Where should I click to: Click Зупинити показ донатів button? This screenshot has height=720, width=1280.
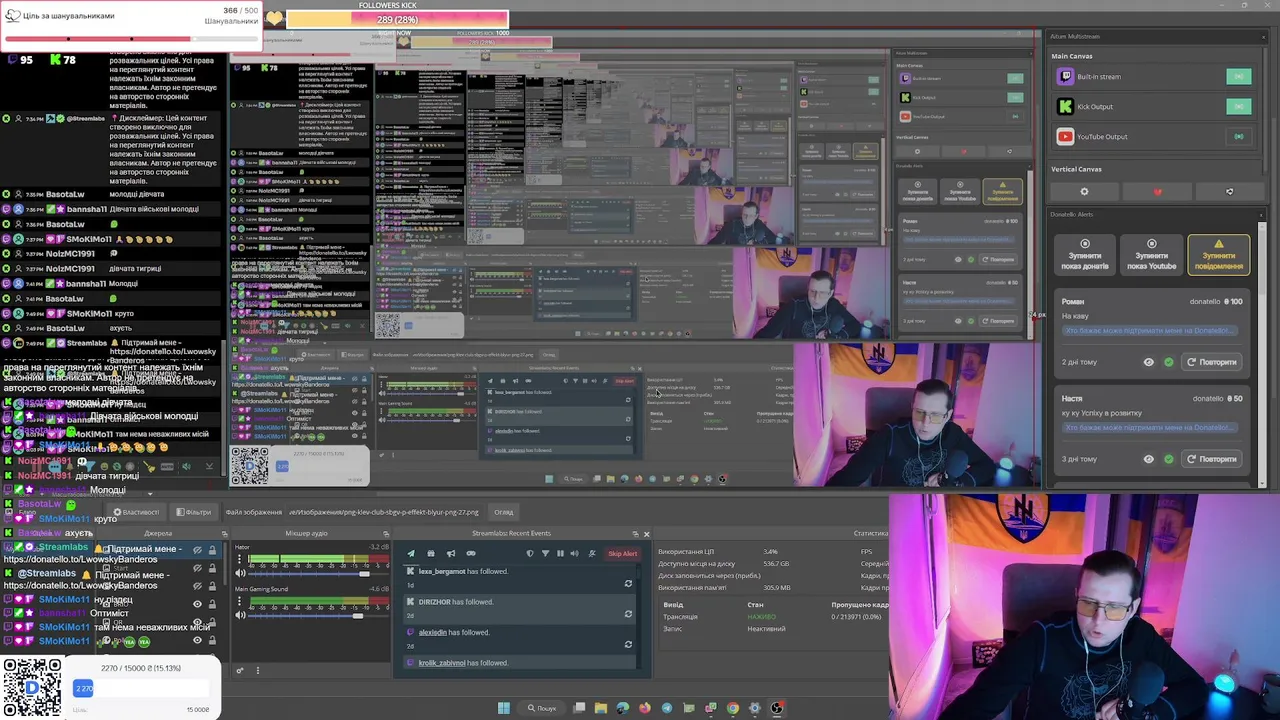pos(1085,255)
